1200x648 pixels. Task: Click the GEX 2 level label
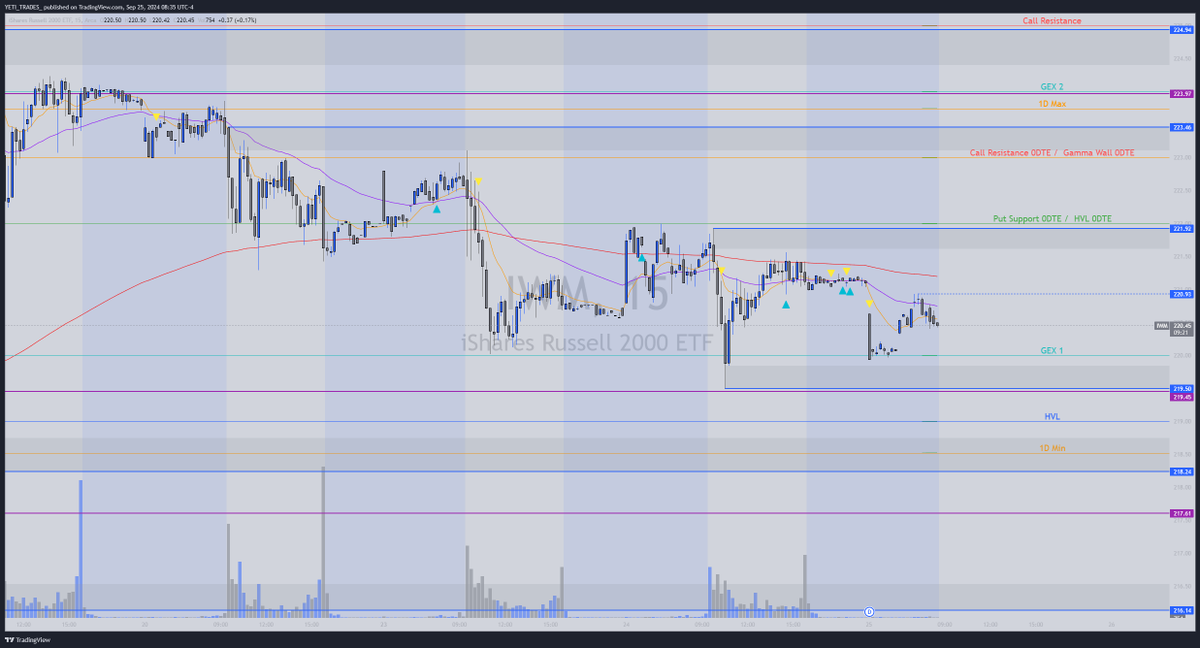[x=1051, y=86]
